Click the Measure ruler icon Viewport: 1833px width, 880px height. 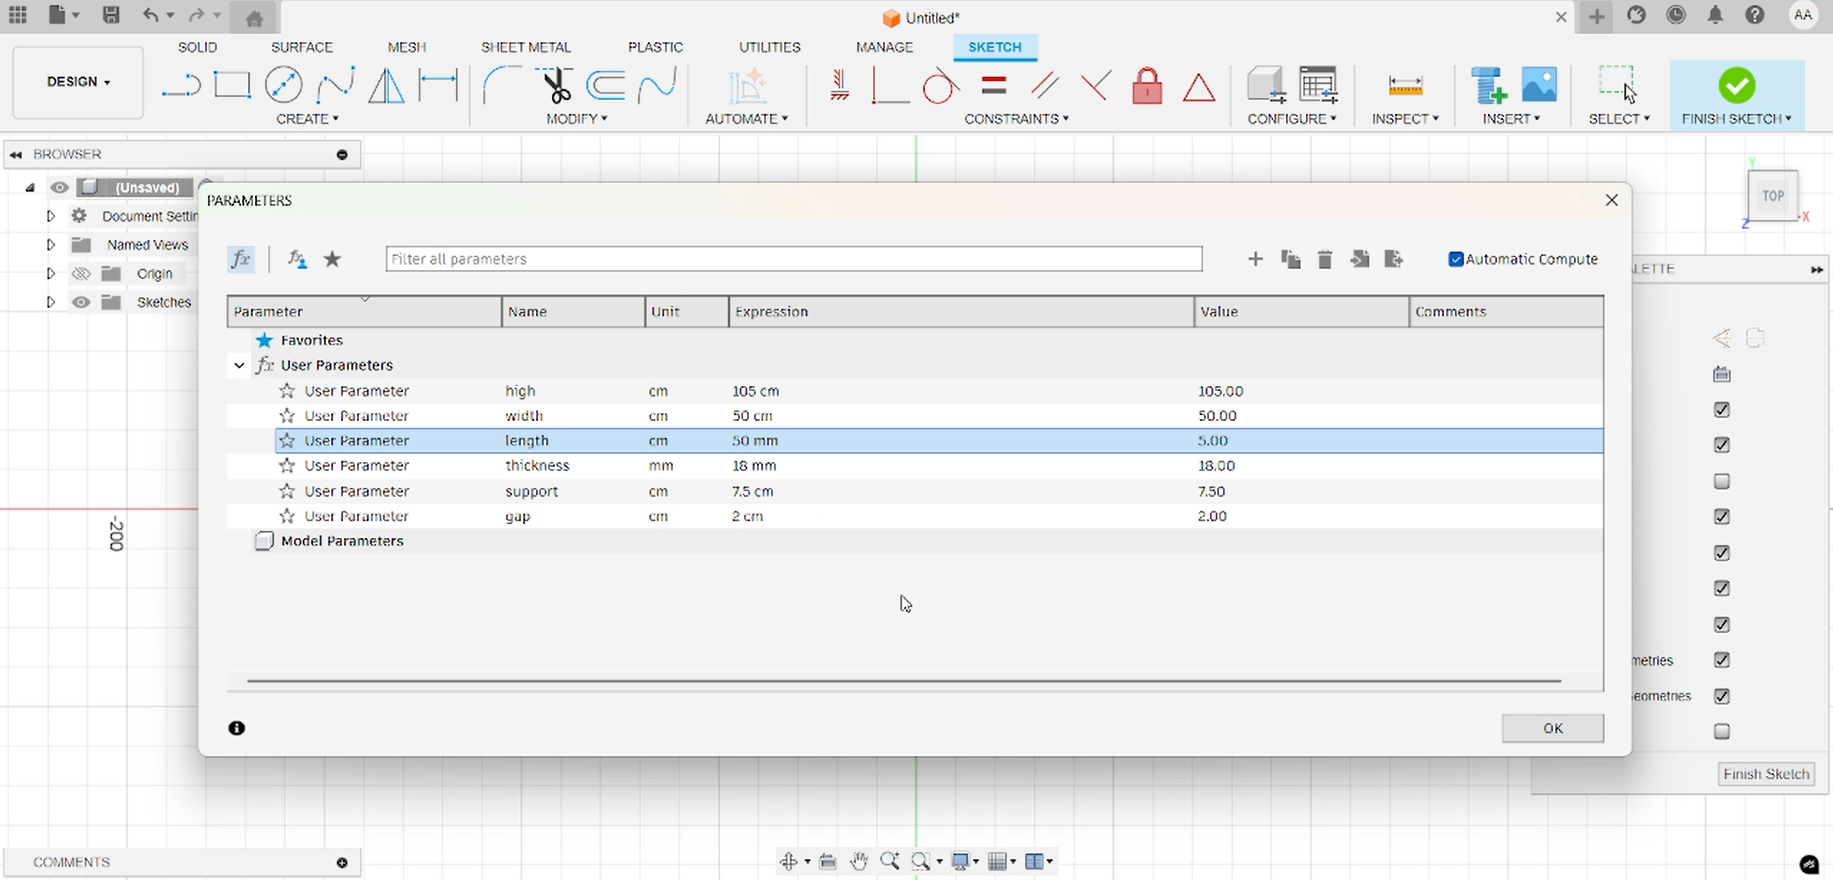pos(1405,86)
